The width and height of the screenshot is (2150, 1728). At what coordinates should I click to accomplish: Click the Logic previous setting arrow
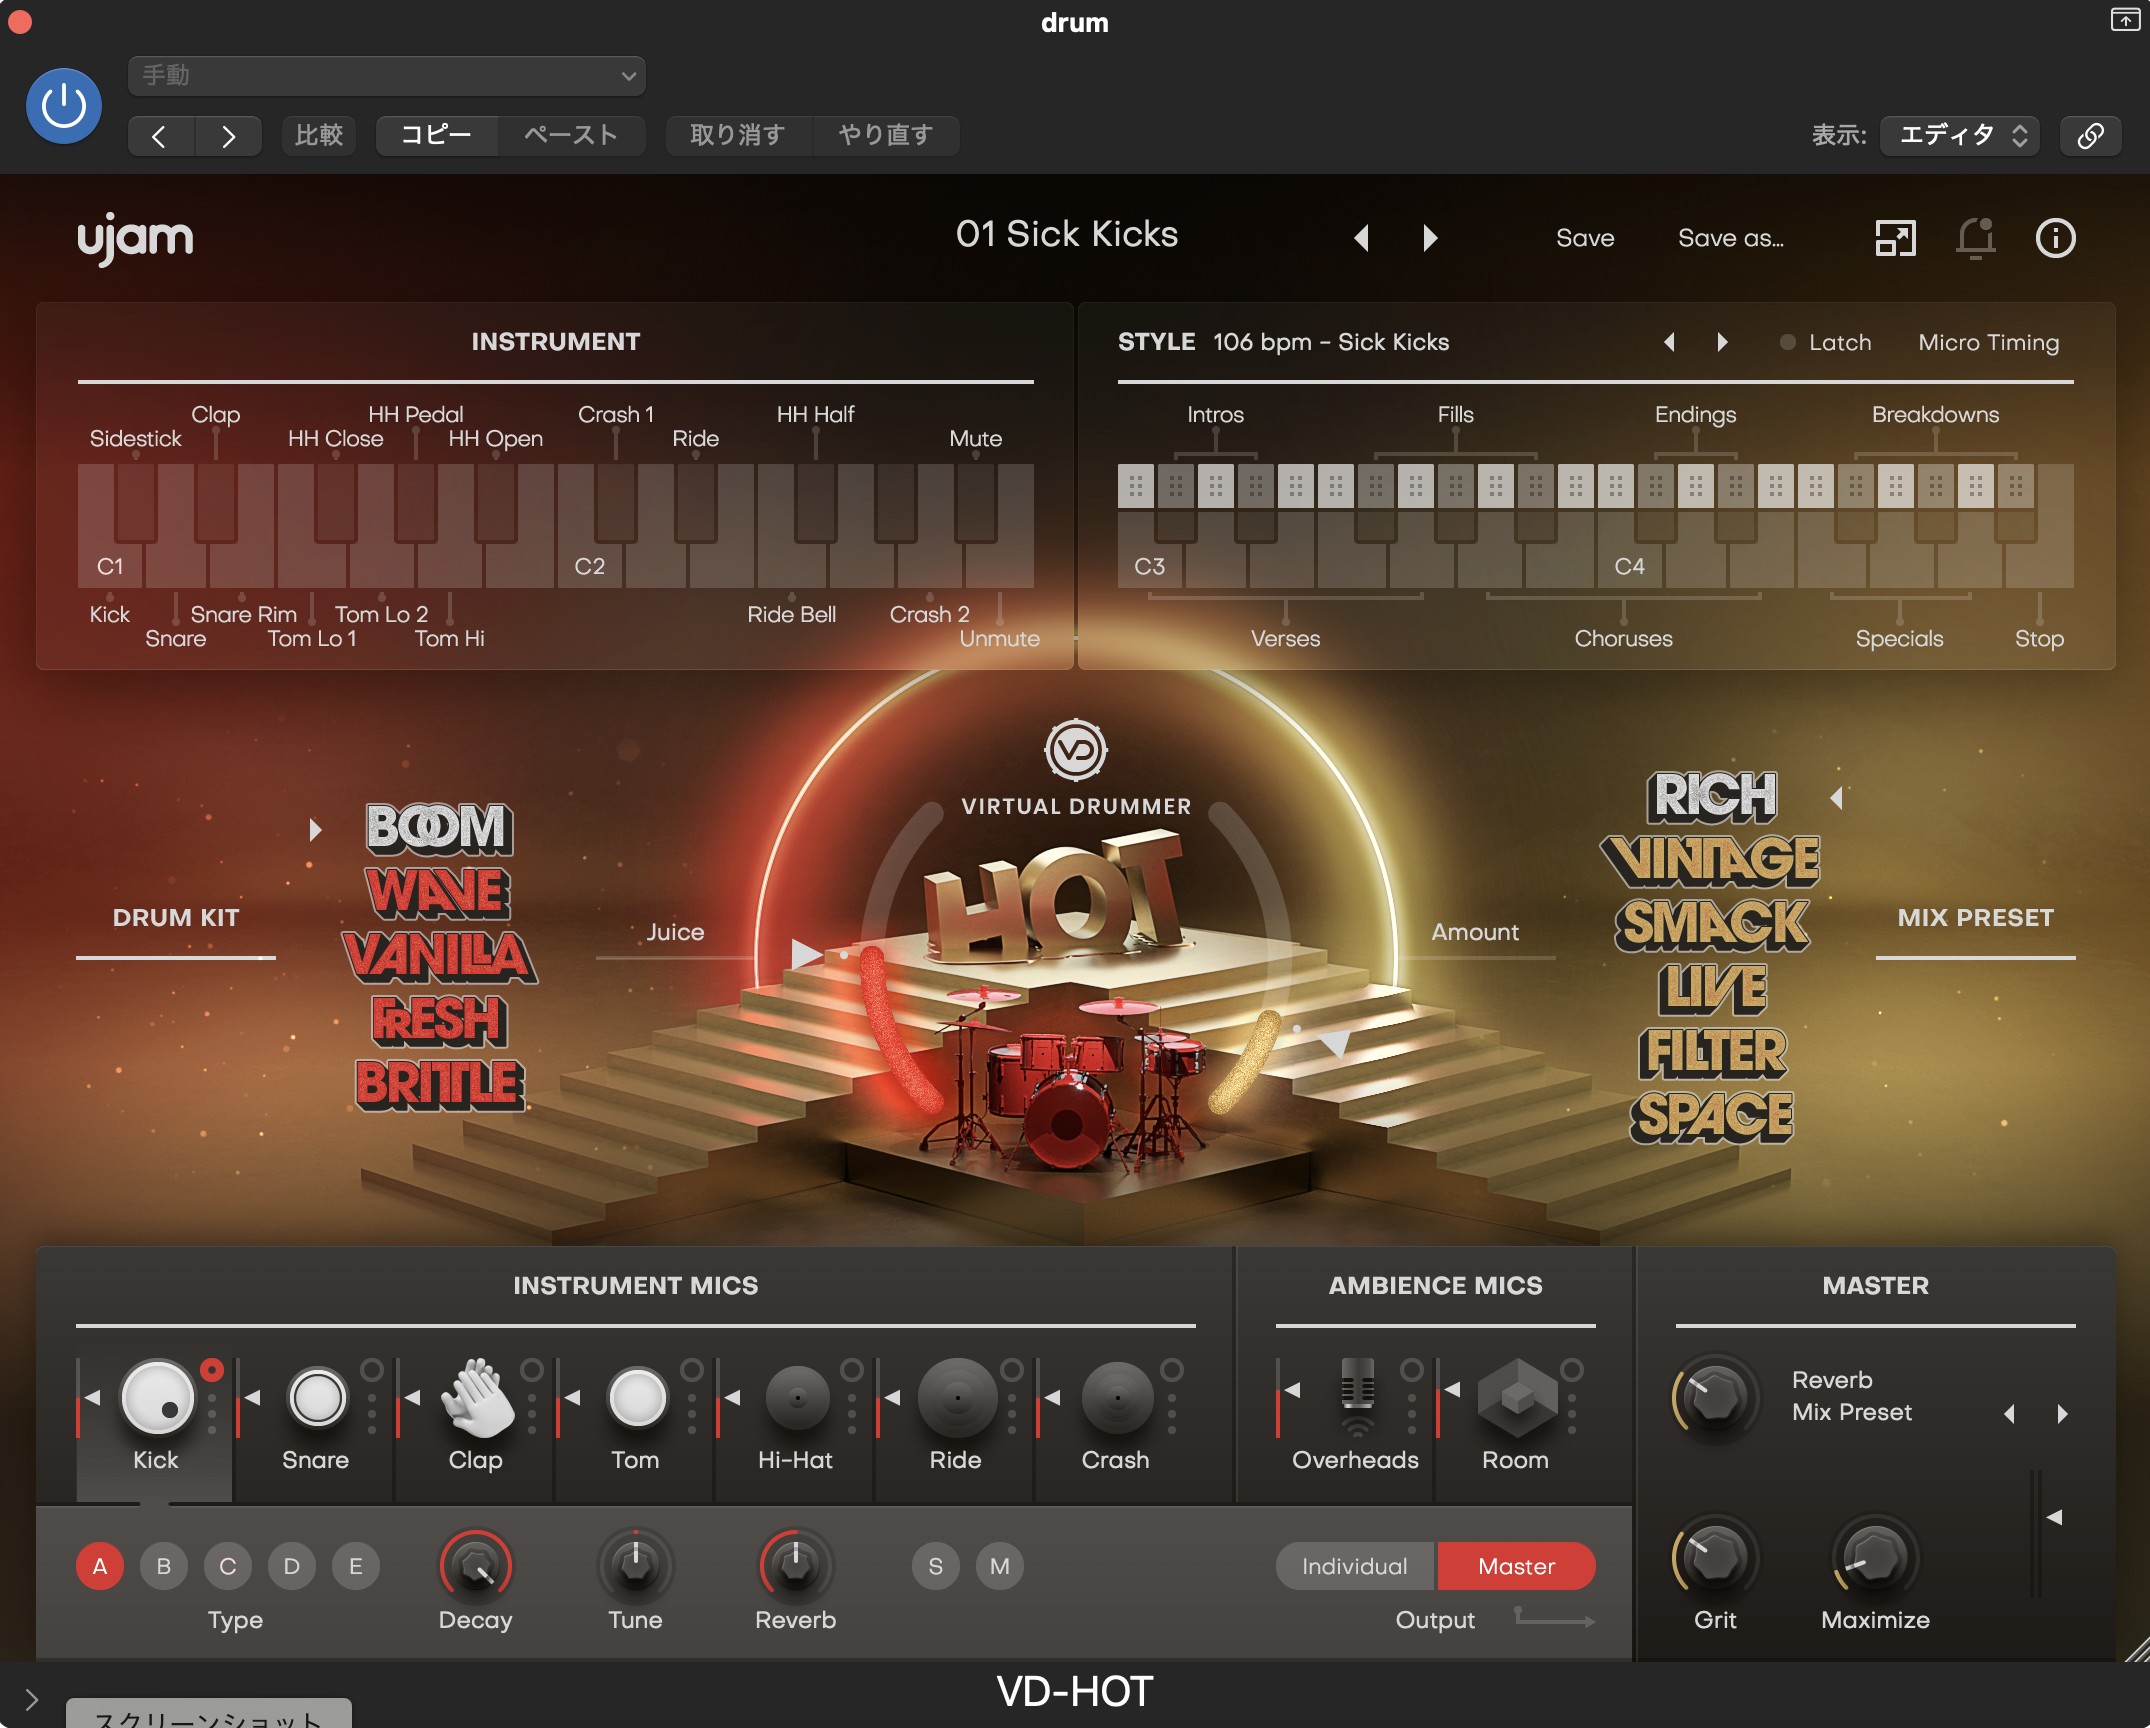[160, 136]
